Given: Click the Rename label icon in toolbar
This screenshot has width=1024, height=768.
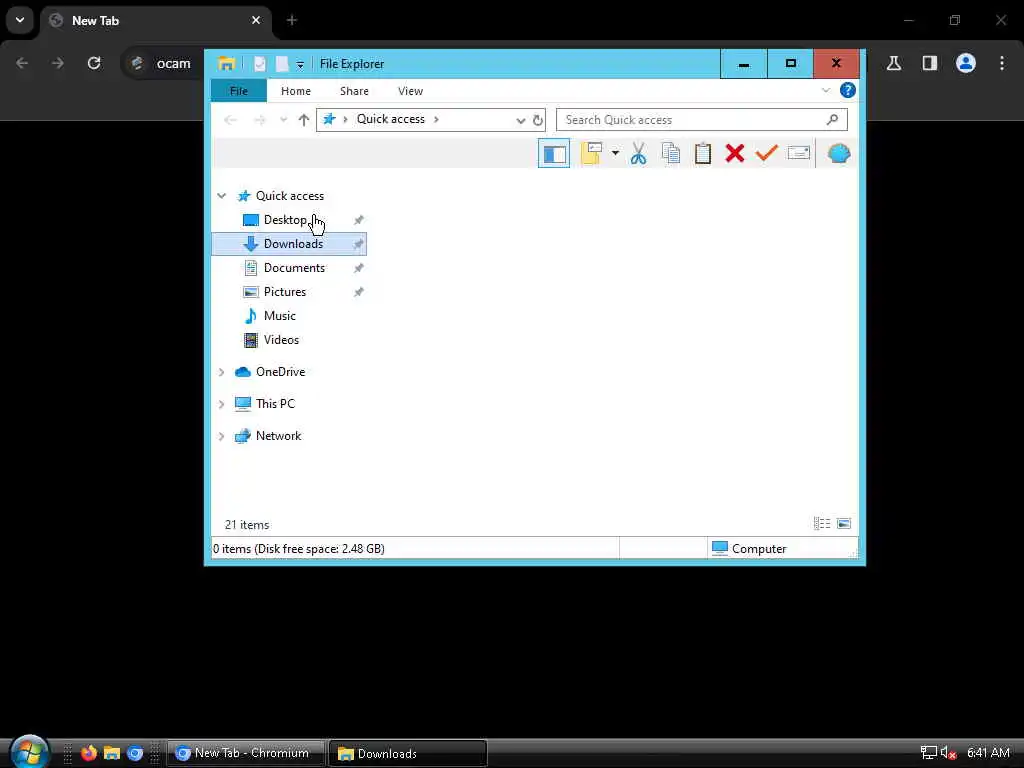Looking at the screenshot, I should click(x=798, y=153).
